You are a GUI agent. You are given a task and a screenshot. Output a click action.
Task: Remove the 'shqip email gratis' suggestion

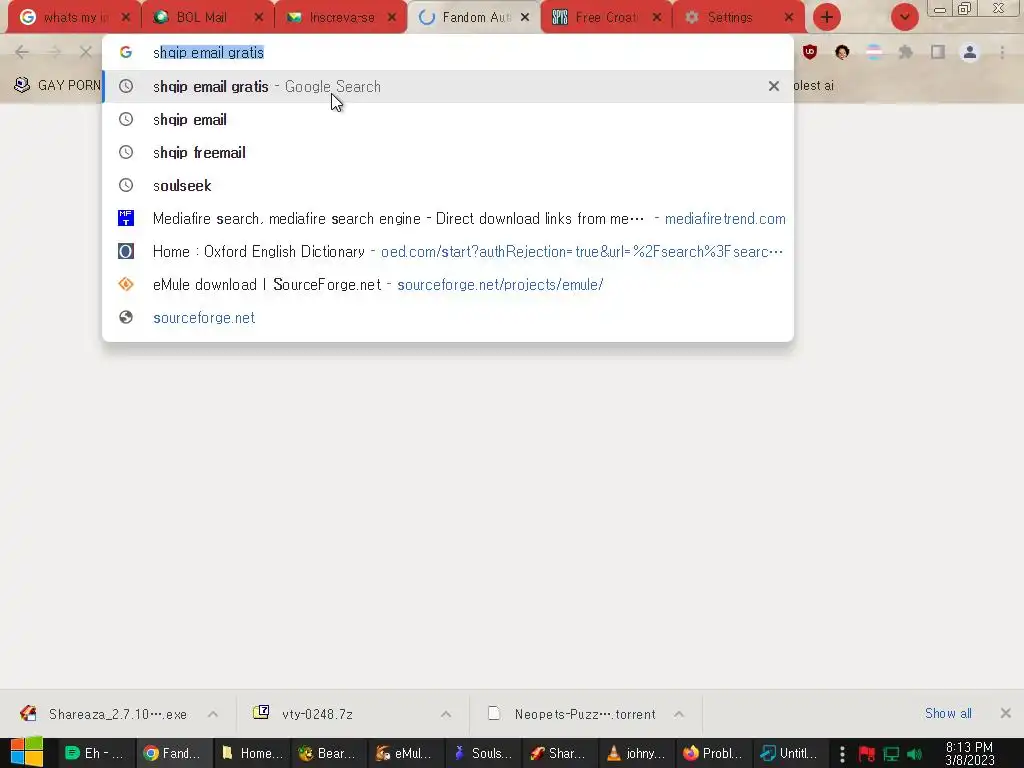[x=774, y=86]
